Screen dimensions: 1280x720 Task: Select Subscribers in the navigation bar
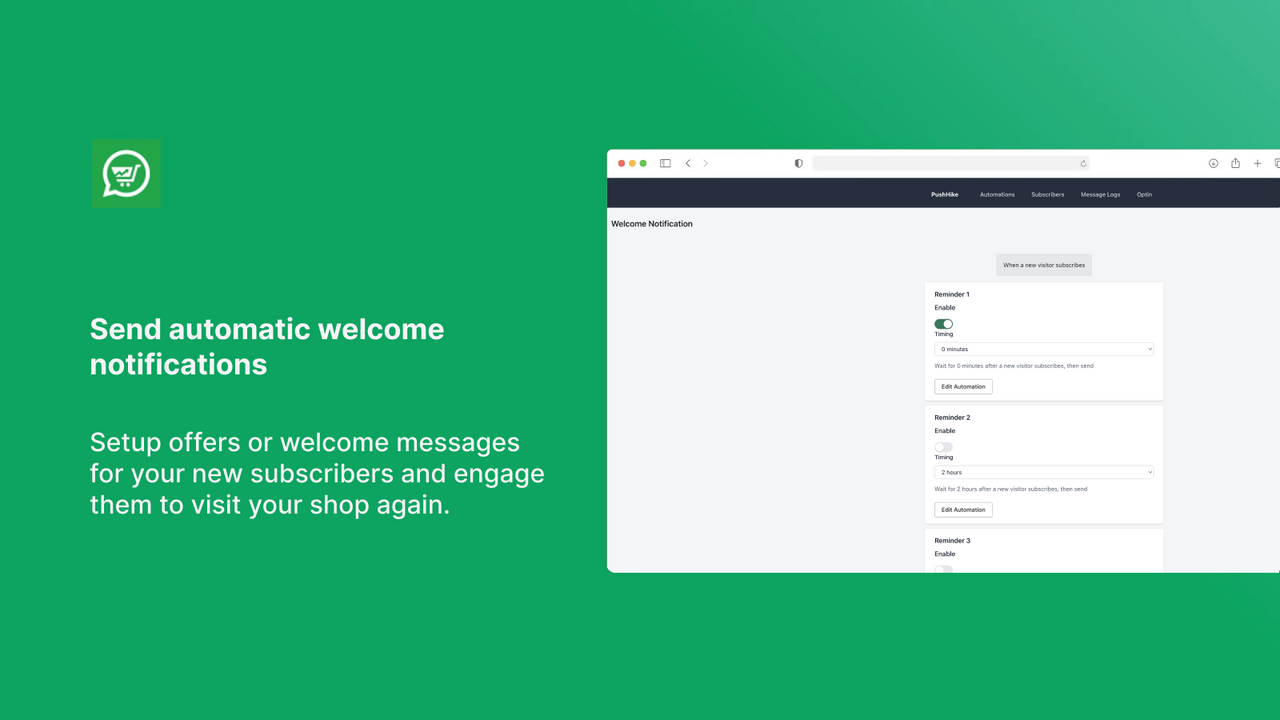point(1047,194)
